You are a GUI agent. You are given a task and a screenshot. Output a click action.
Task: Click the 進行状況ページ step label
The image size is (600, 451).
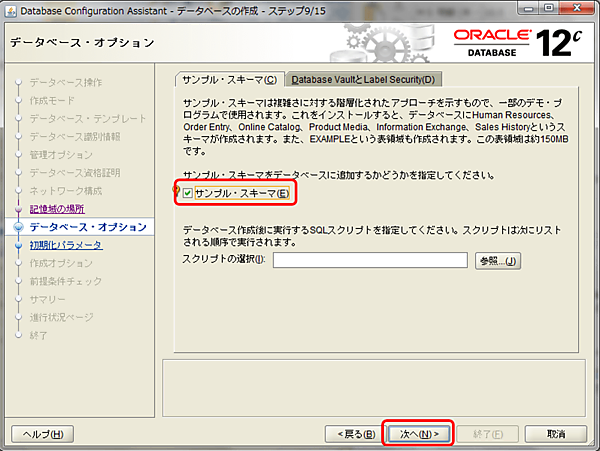tap(61, 317)
